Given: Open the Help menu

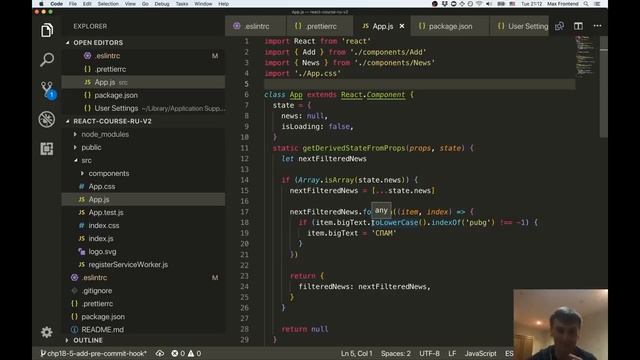Looking at the screenshot, I should pyautogui.click(x=223, y=4).
